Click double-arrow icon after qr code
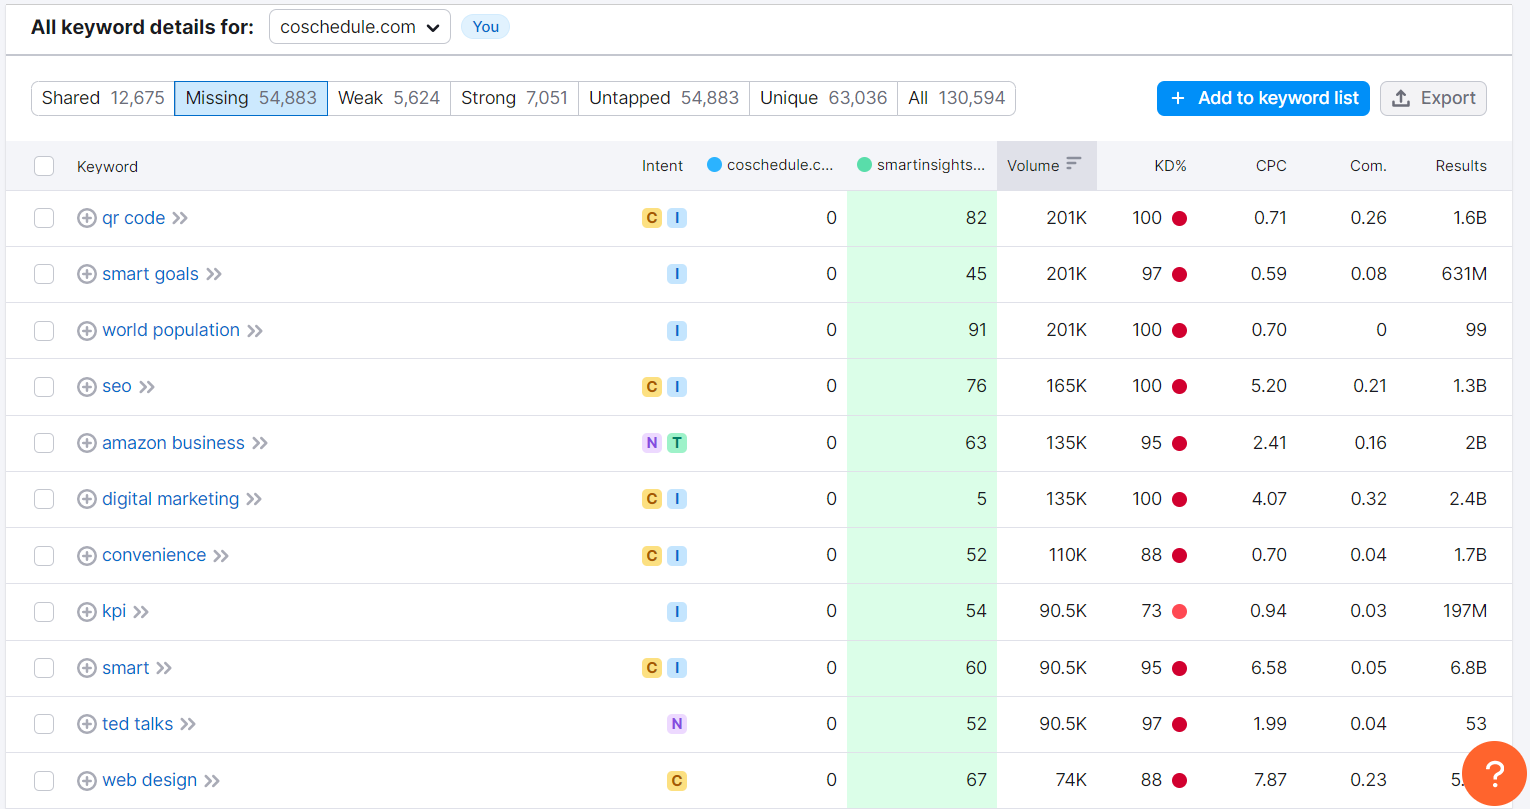The width and height of the screenshot is (1530, 809). click(x=180, y=218)
